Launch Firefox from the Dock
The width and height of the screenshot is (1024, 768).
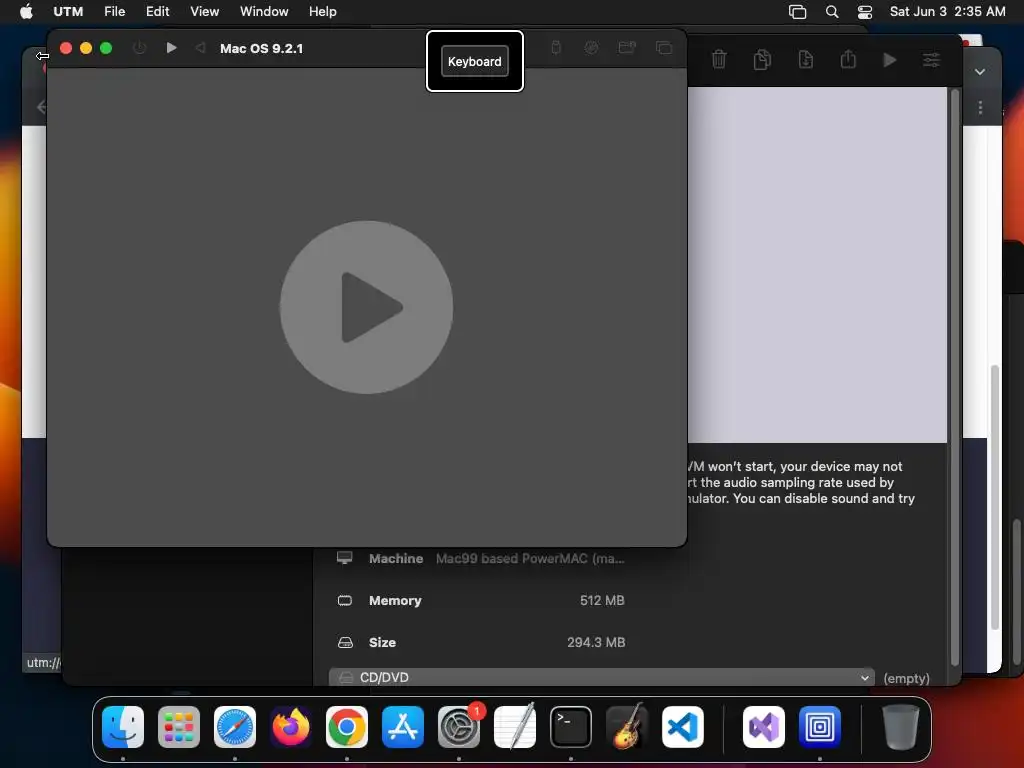[x=291, y=726]
